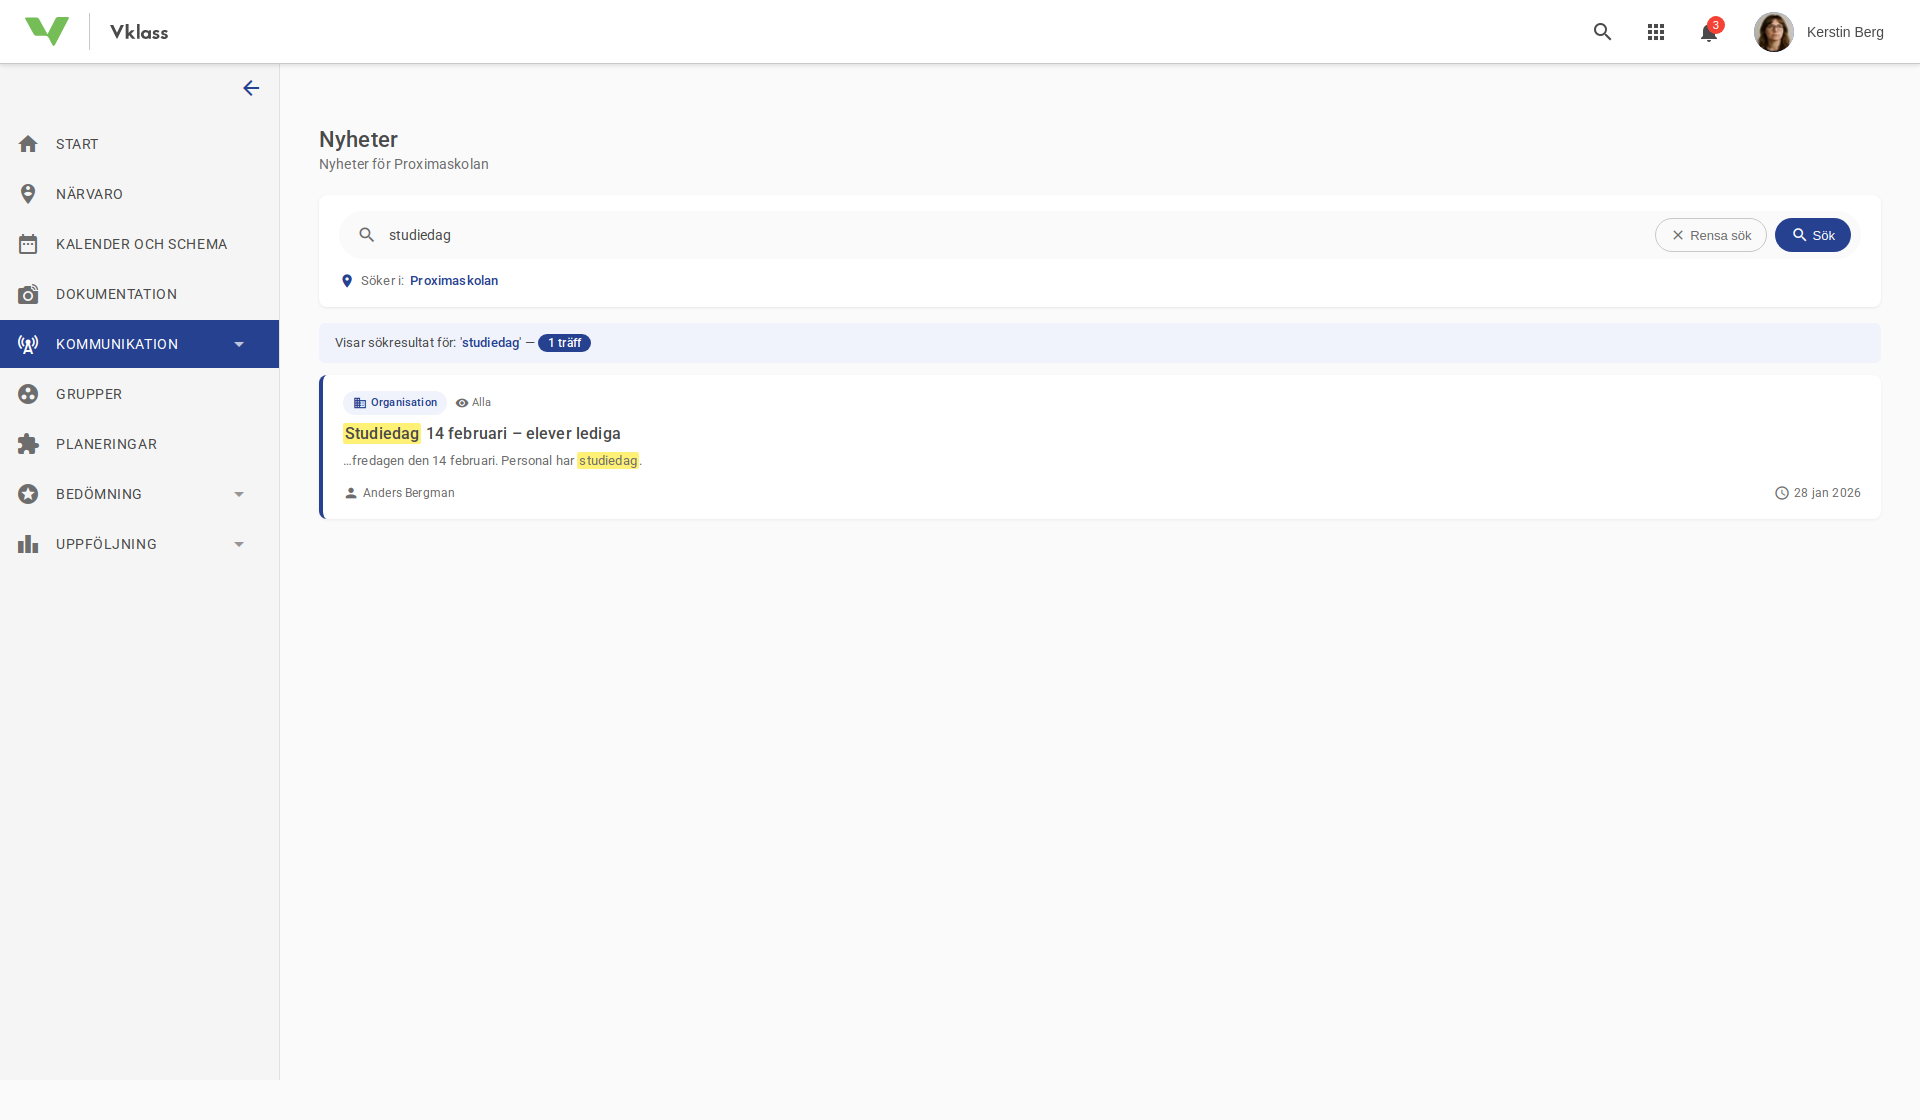The height and width of the screenshot is (1120, 1920).
Task: Click the Vklass logo
Action: pos(48,30)
